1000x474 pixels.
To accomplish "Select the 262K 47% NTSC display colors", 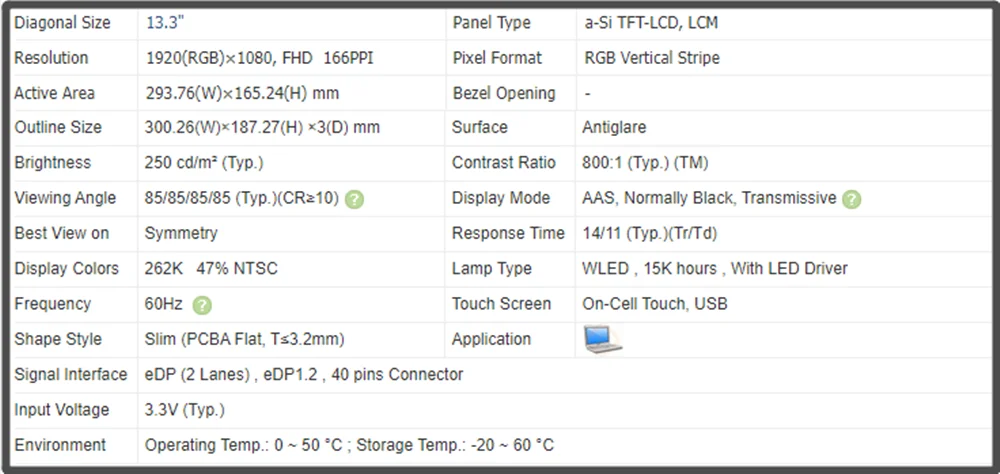I will (211, 269).
